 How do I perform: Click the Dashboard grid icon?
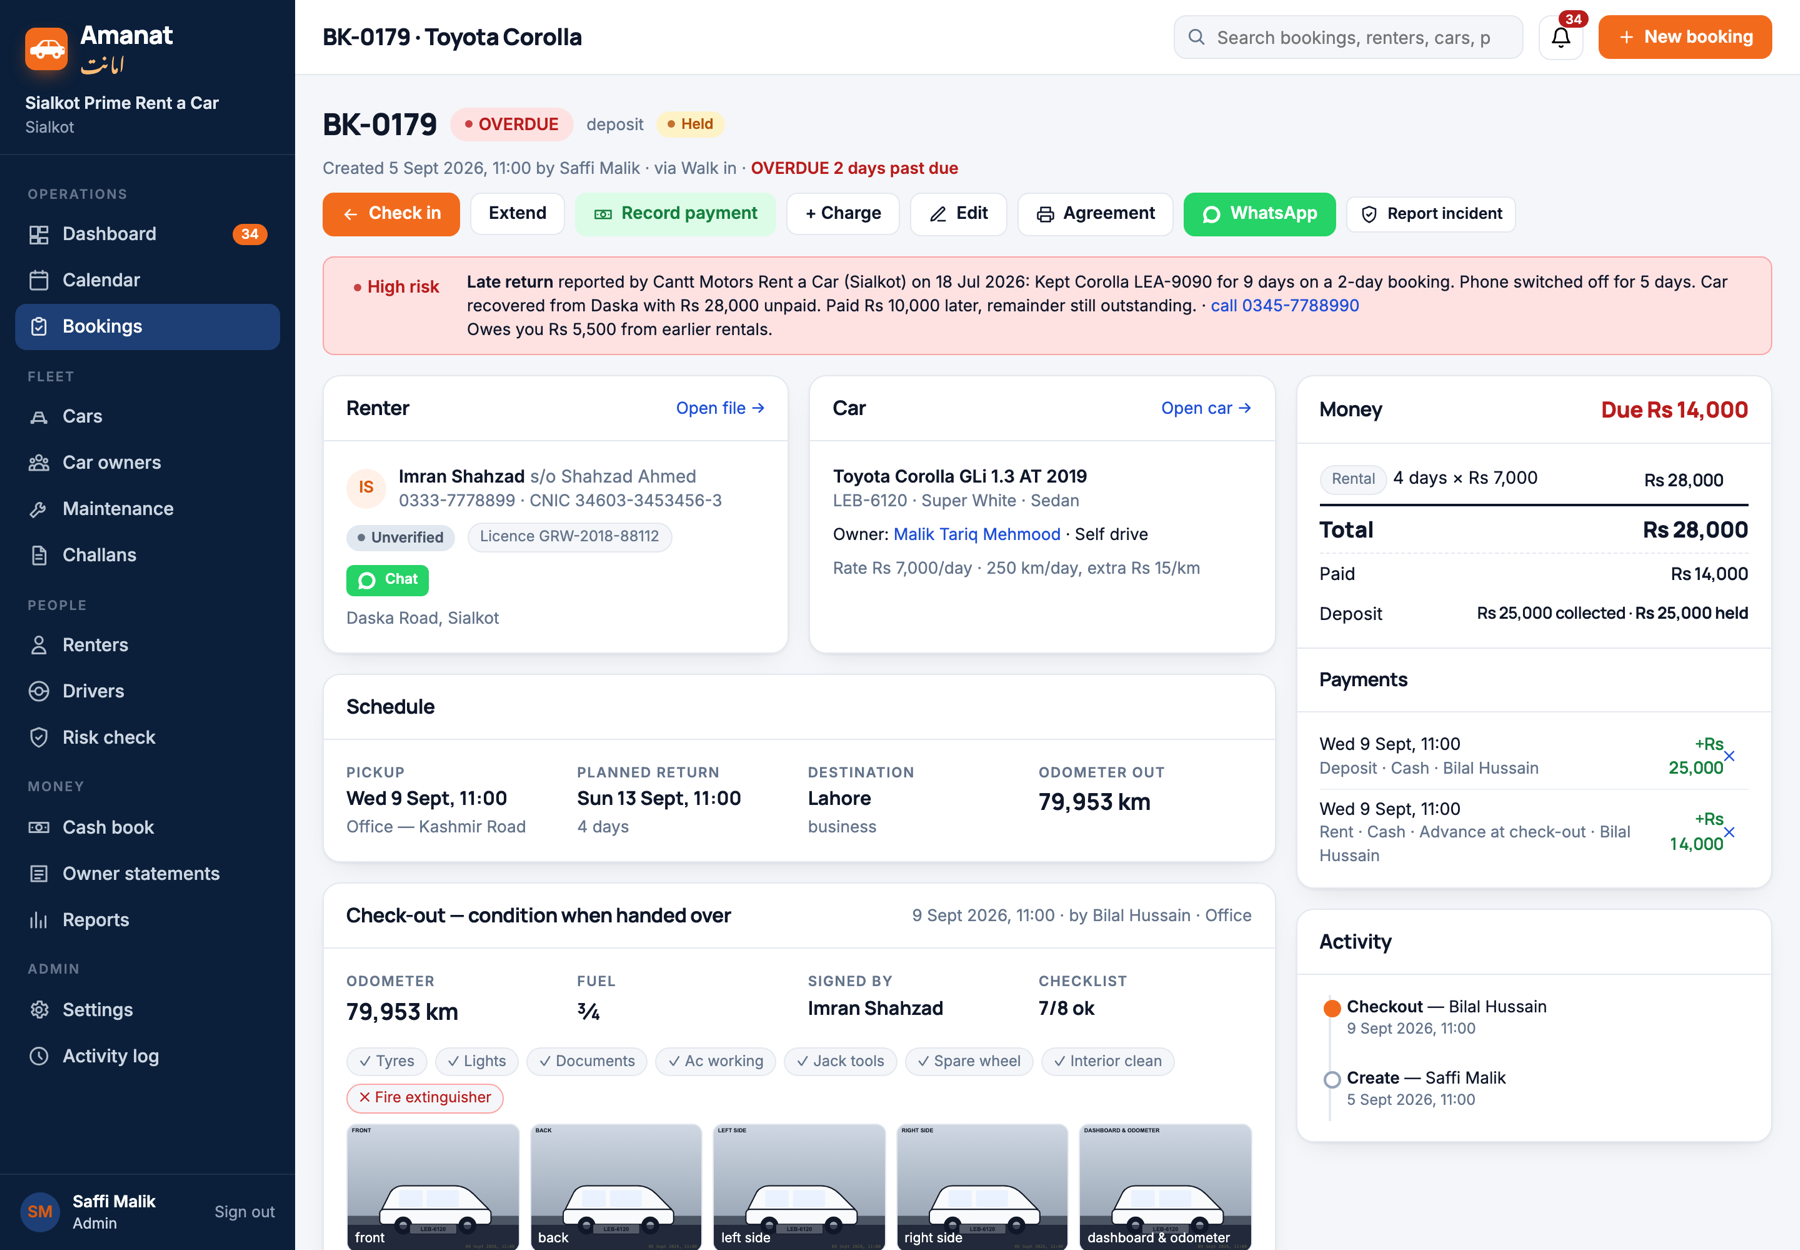click(39, 234)
